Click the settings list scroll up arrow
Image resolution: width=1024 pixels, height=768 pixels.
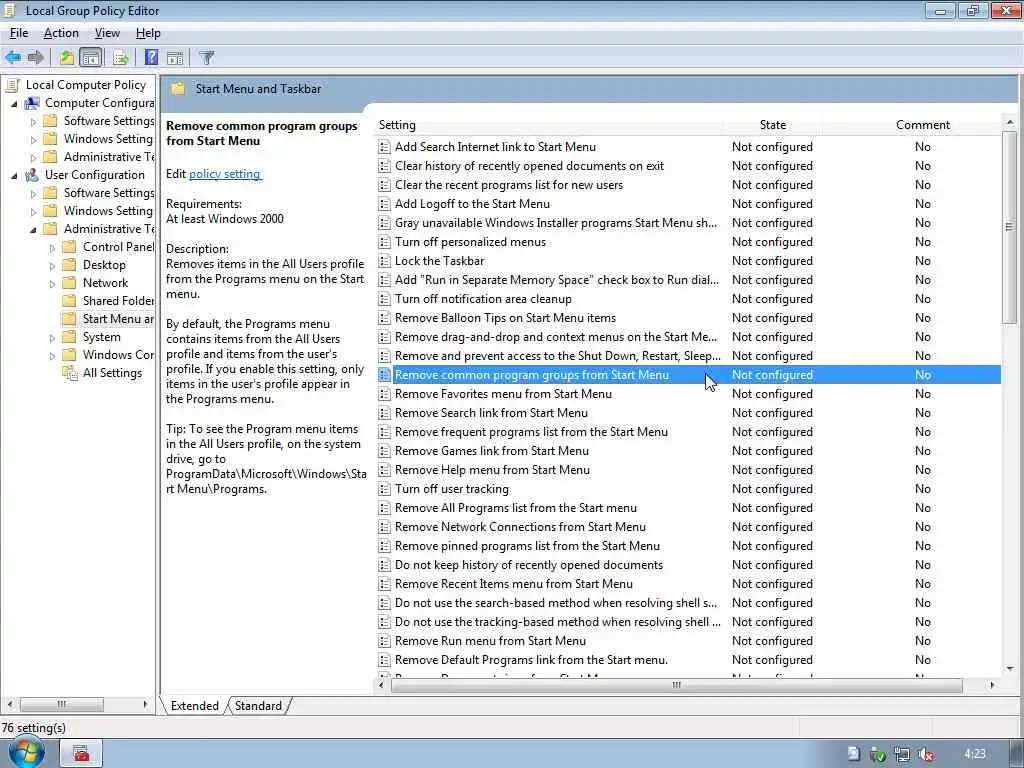click(x=1010, y=122)
